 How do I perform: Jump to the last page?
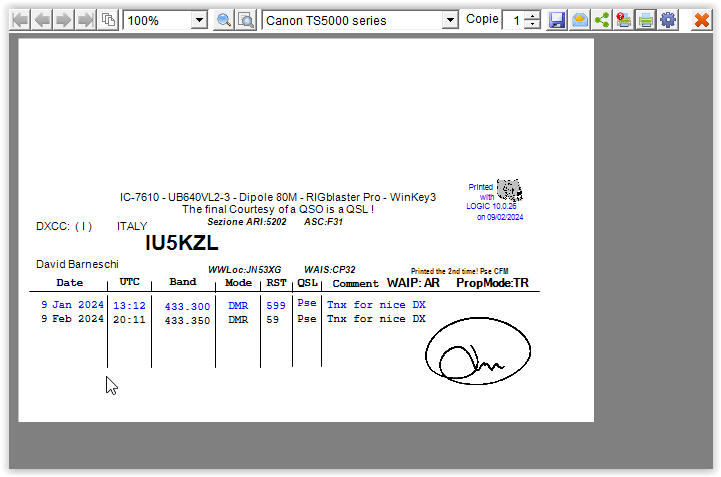(x=85, y=20)
